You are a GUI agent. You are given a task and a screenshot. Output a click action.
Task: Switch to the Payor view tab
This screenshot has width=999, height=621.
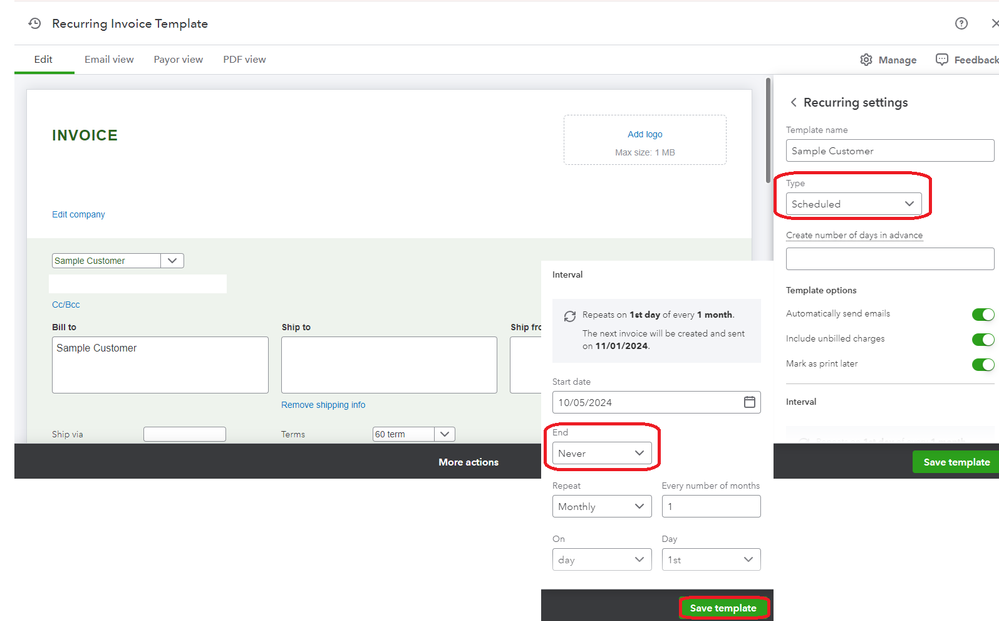[178, 59]
